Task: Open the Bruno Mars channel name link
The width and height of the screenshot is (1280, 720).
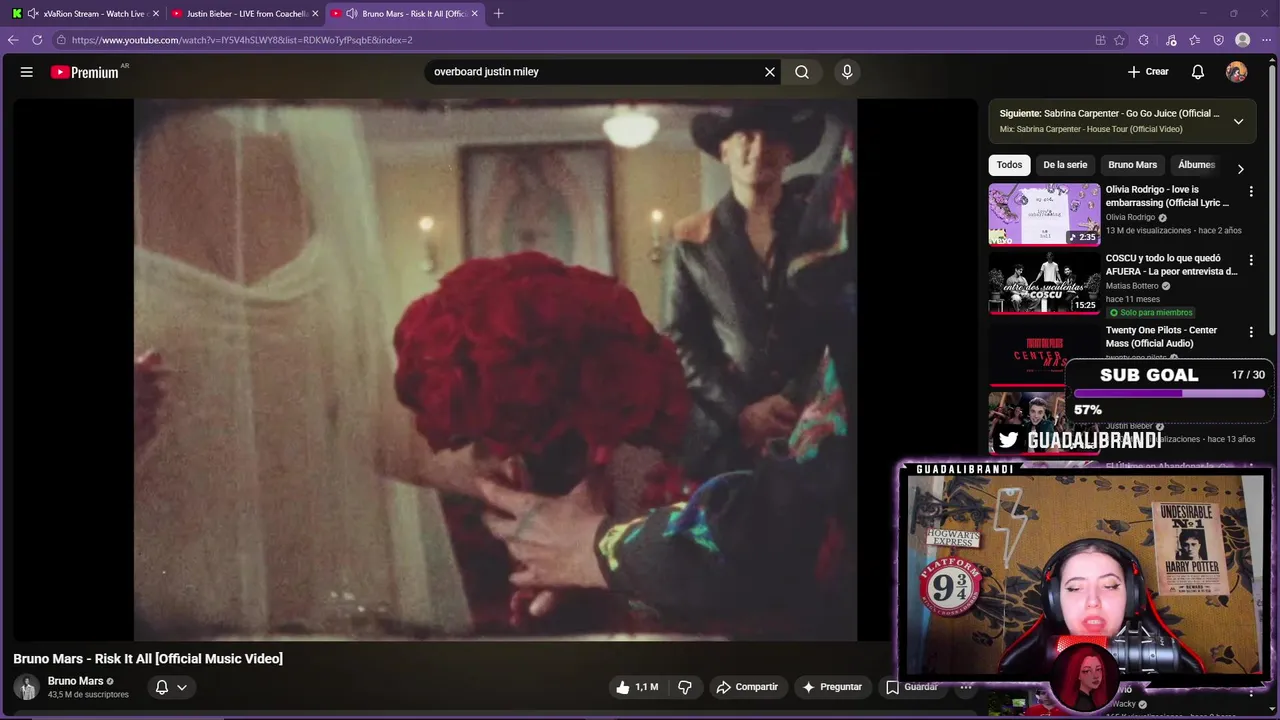Action: [76, 681]
